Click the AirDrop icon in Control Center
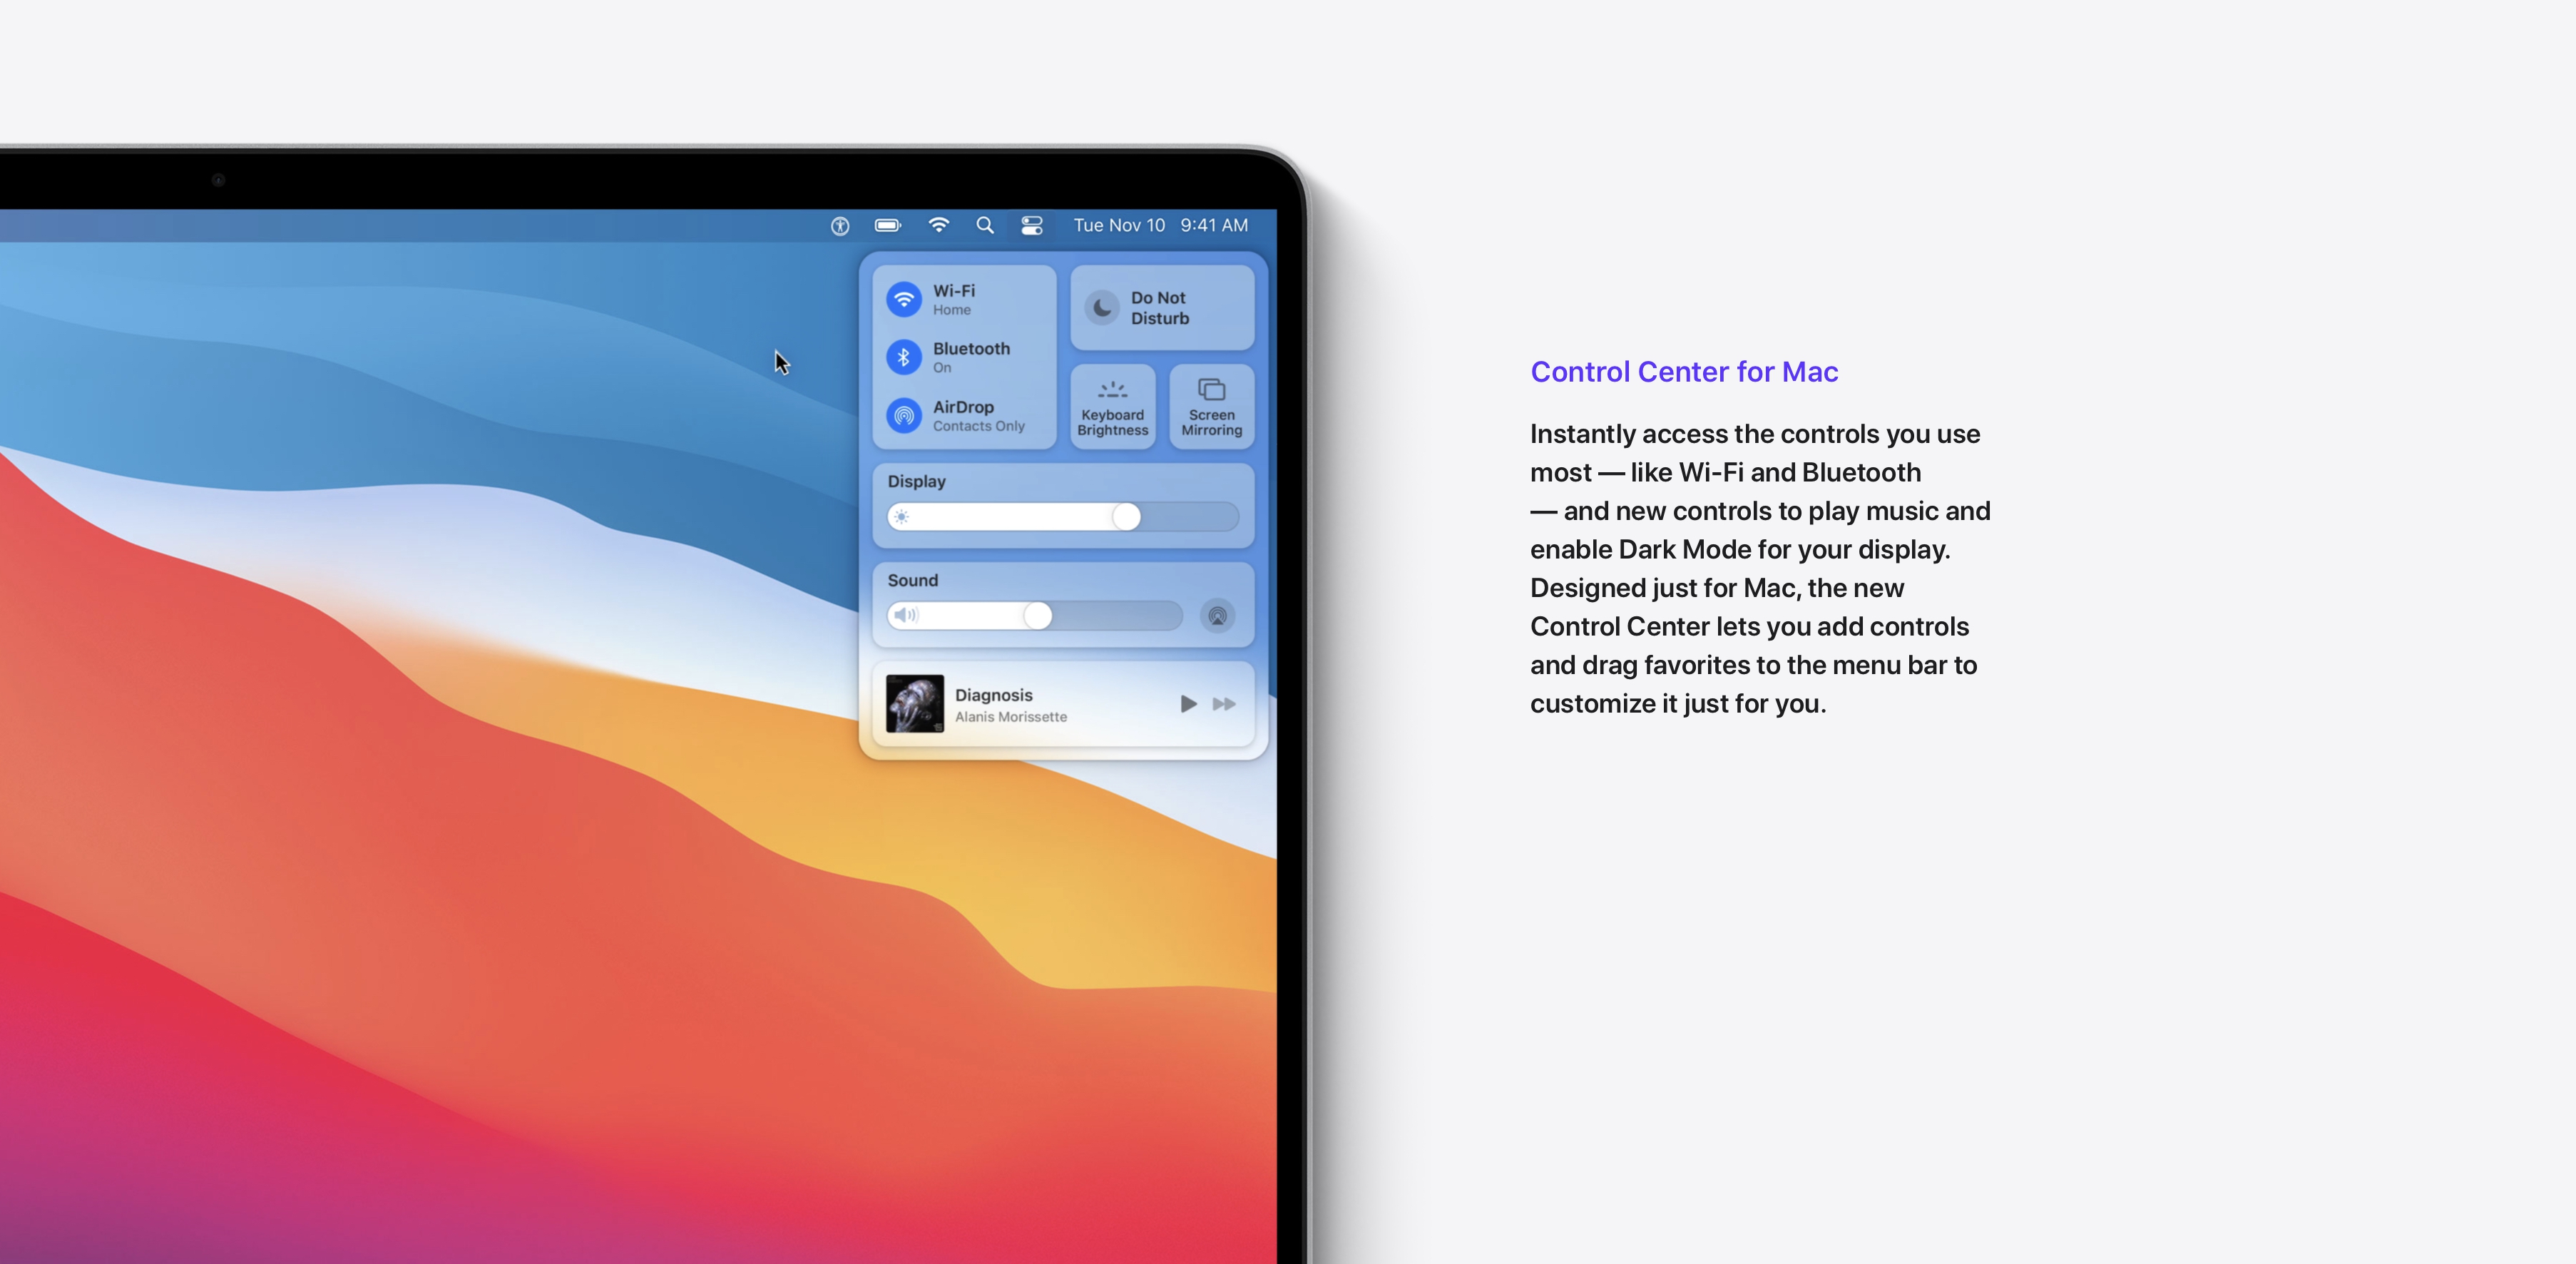 coord(905,414)
